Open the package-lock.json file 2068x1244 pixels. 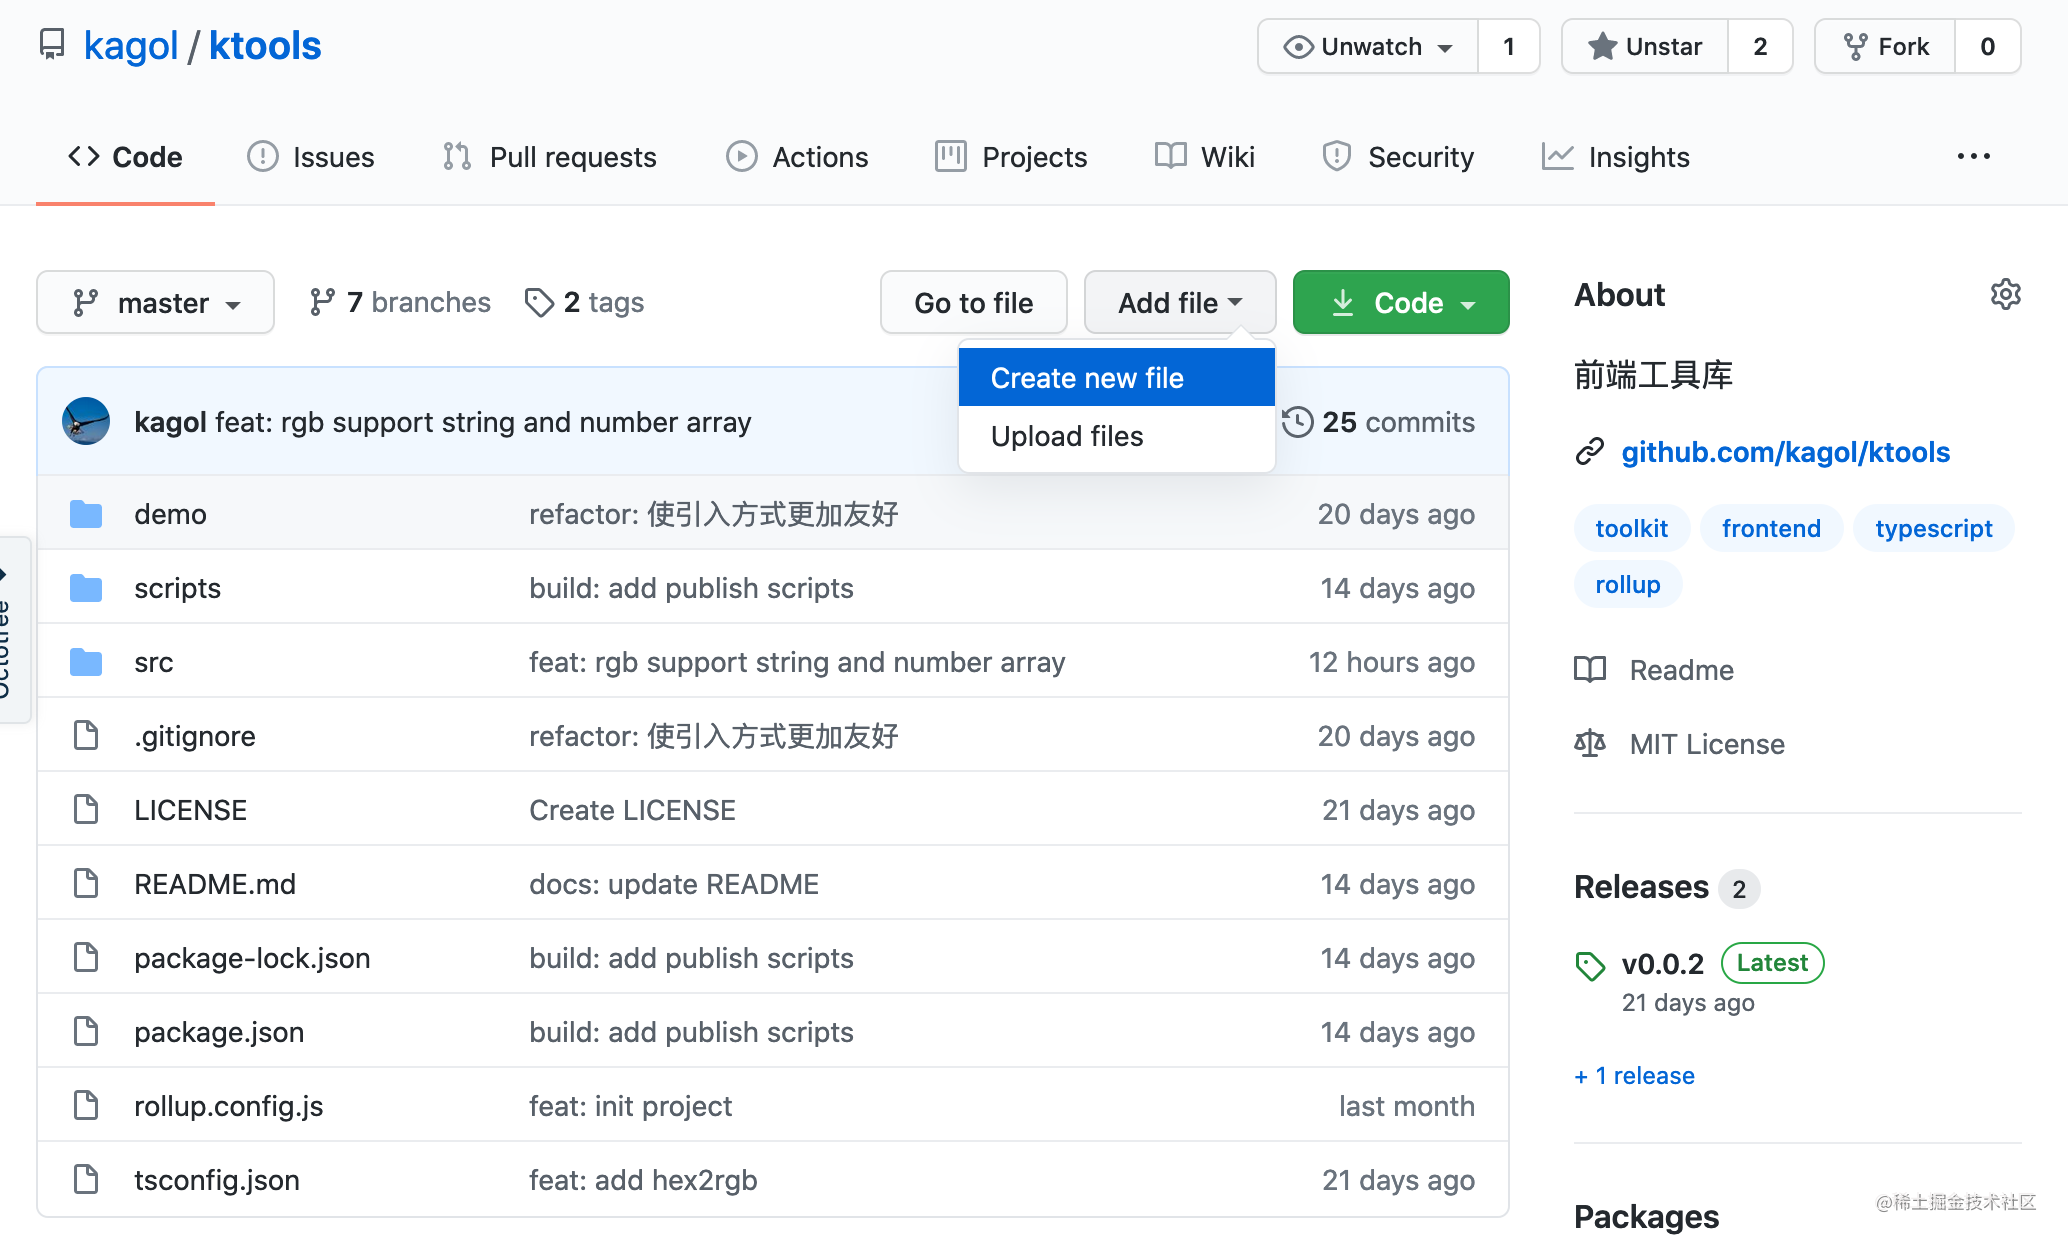coord(252,958)
